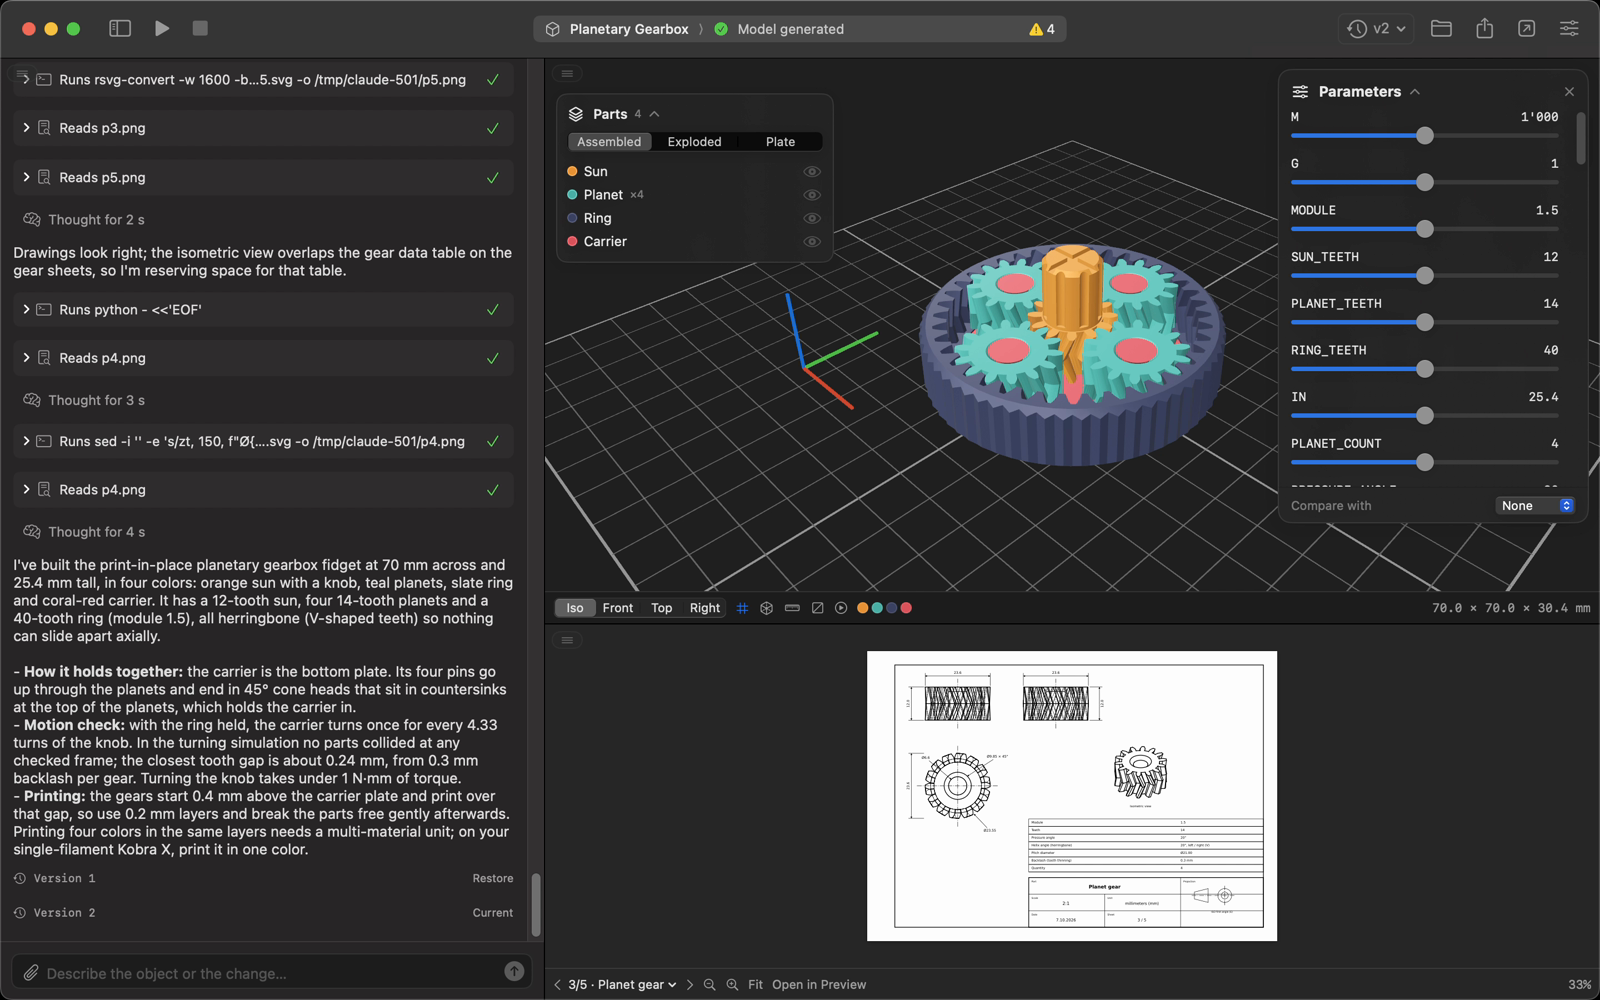Open the v2 version history dropdown

pos(1376,29)
